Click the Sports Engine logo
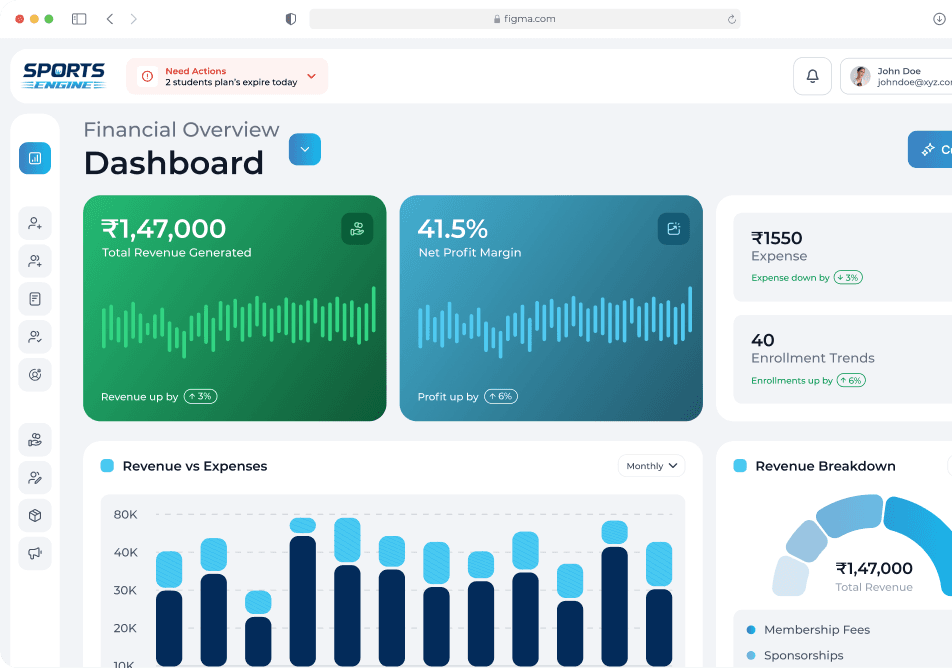Viewport: 952px width, 668px height. (x=64, y=76)
